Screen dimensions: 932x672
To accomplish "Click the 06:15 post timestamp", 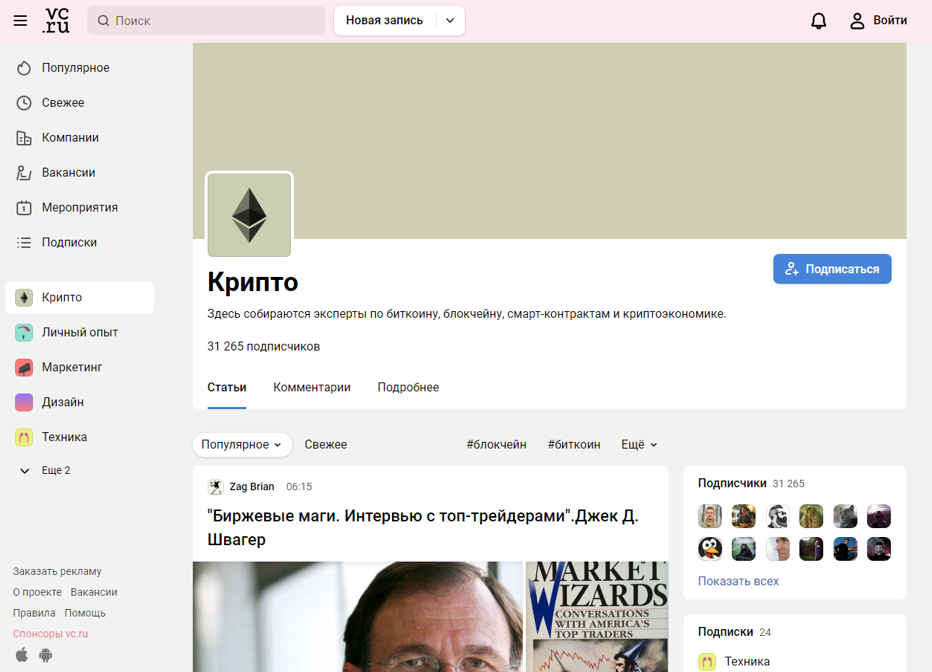I will coord(299,487).
